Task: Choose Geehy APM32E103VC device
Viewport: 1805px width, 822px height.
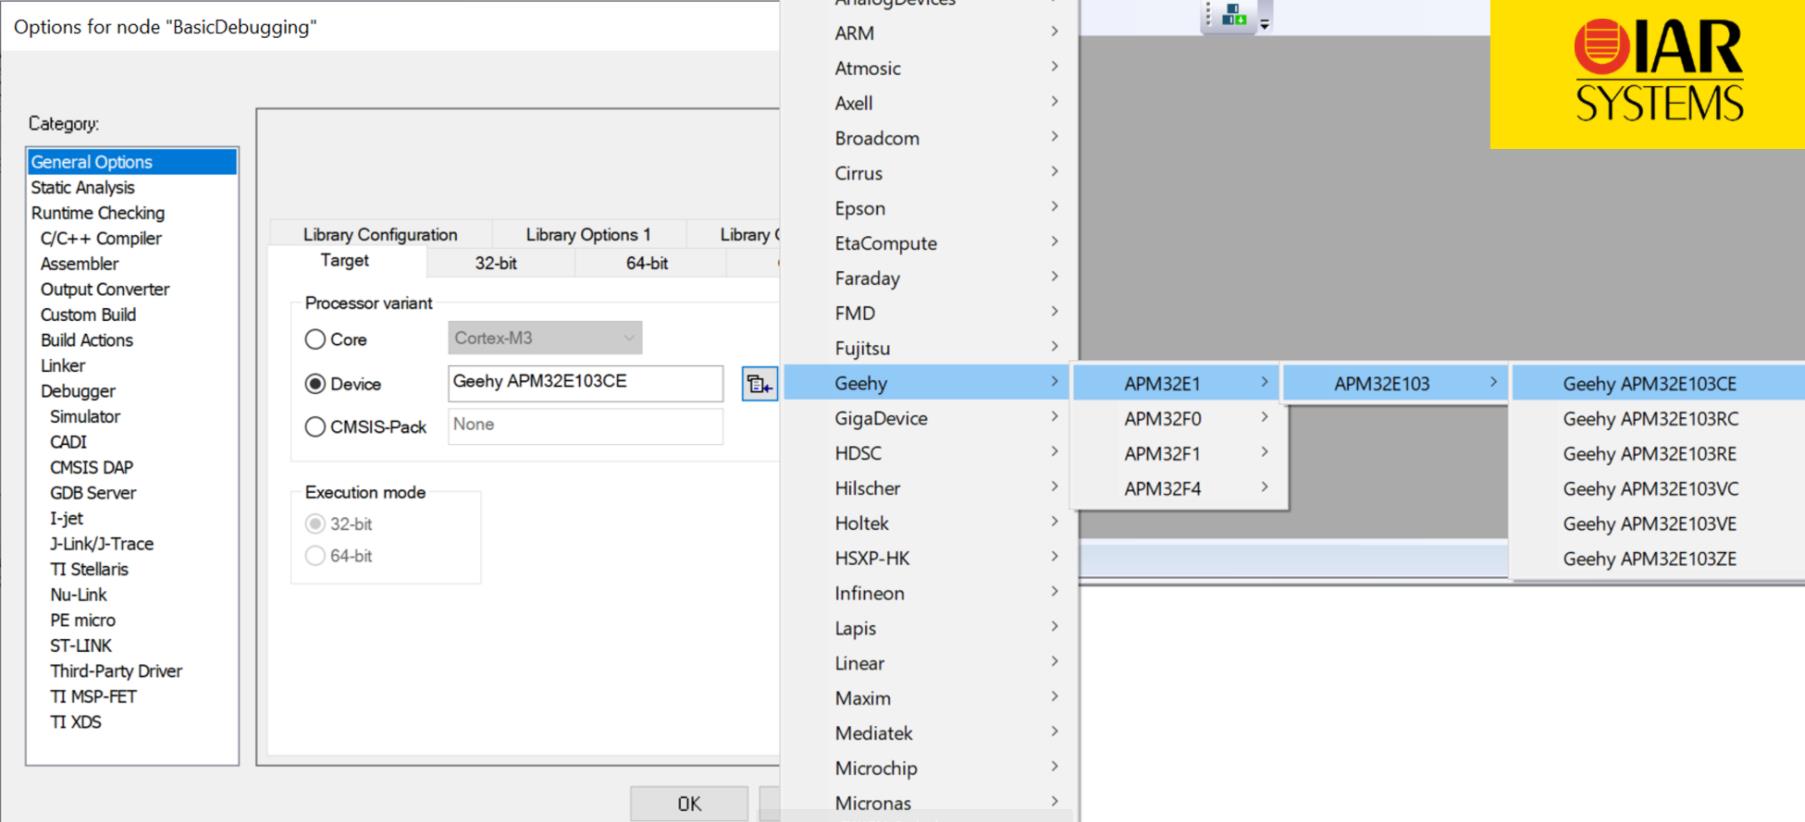Action: (1658, 488)
